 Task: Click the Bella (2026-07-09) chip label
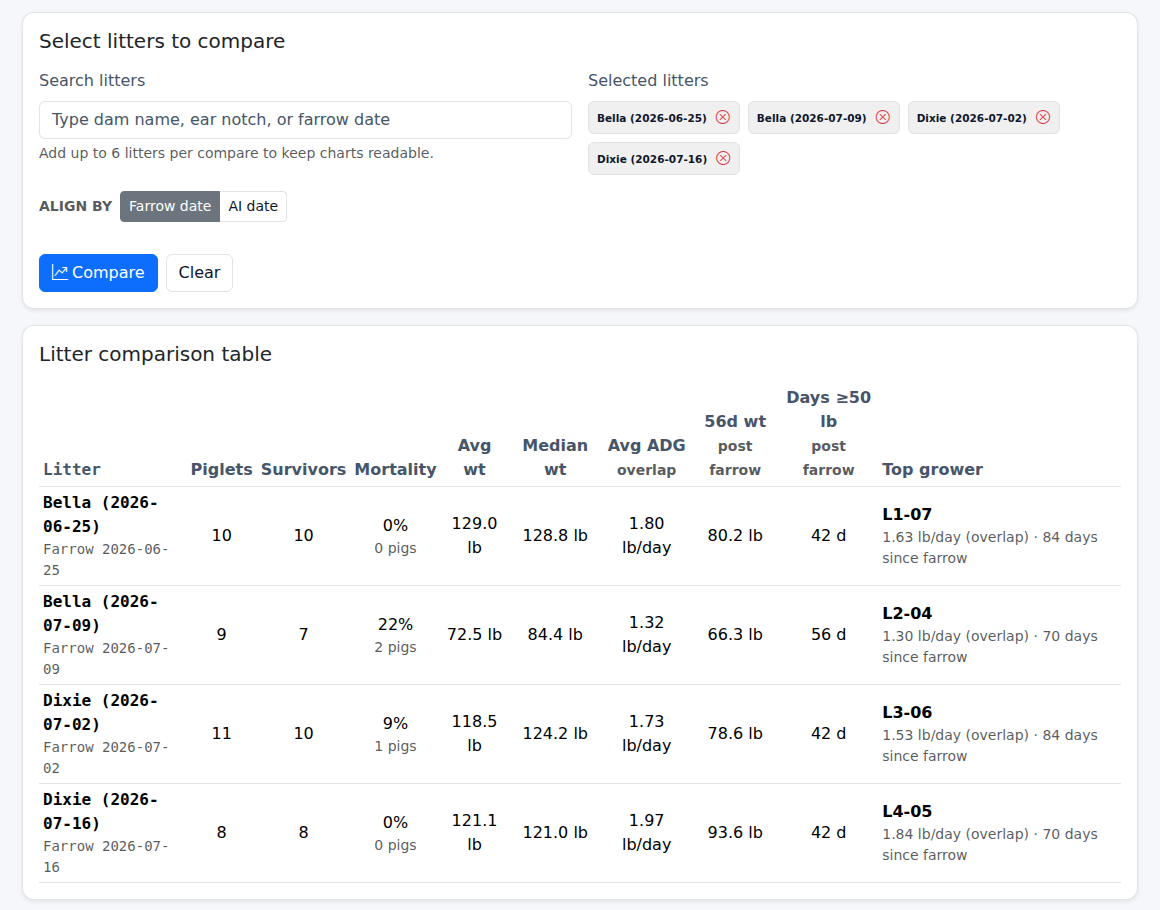(811, 118)
